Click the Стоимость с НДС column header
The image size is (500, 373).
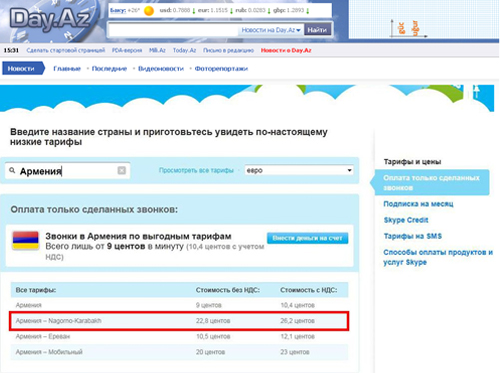point(309,290)
